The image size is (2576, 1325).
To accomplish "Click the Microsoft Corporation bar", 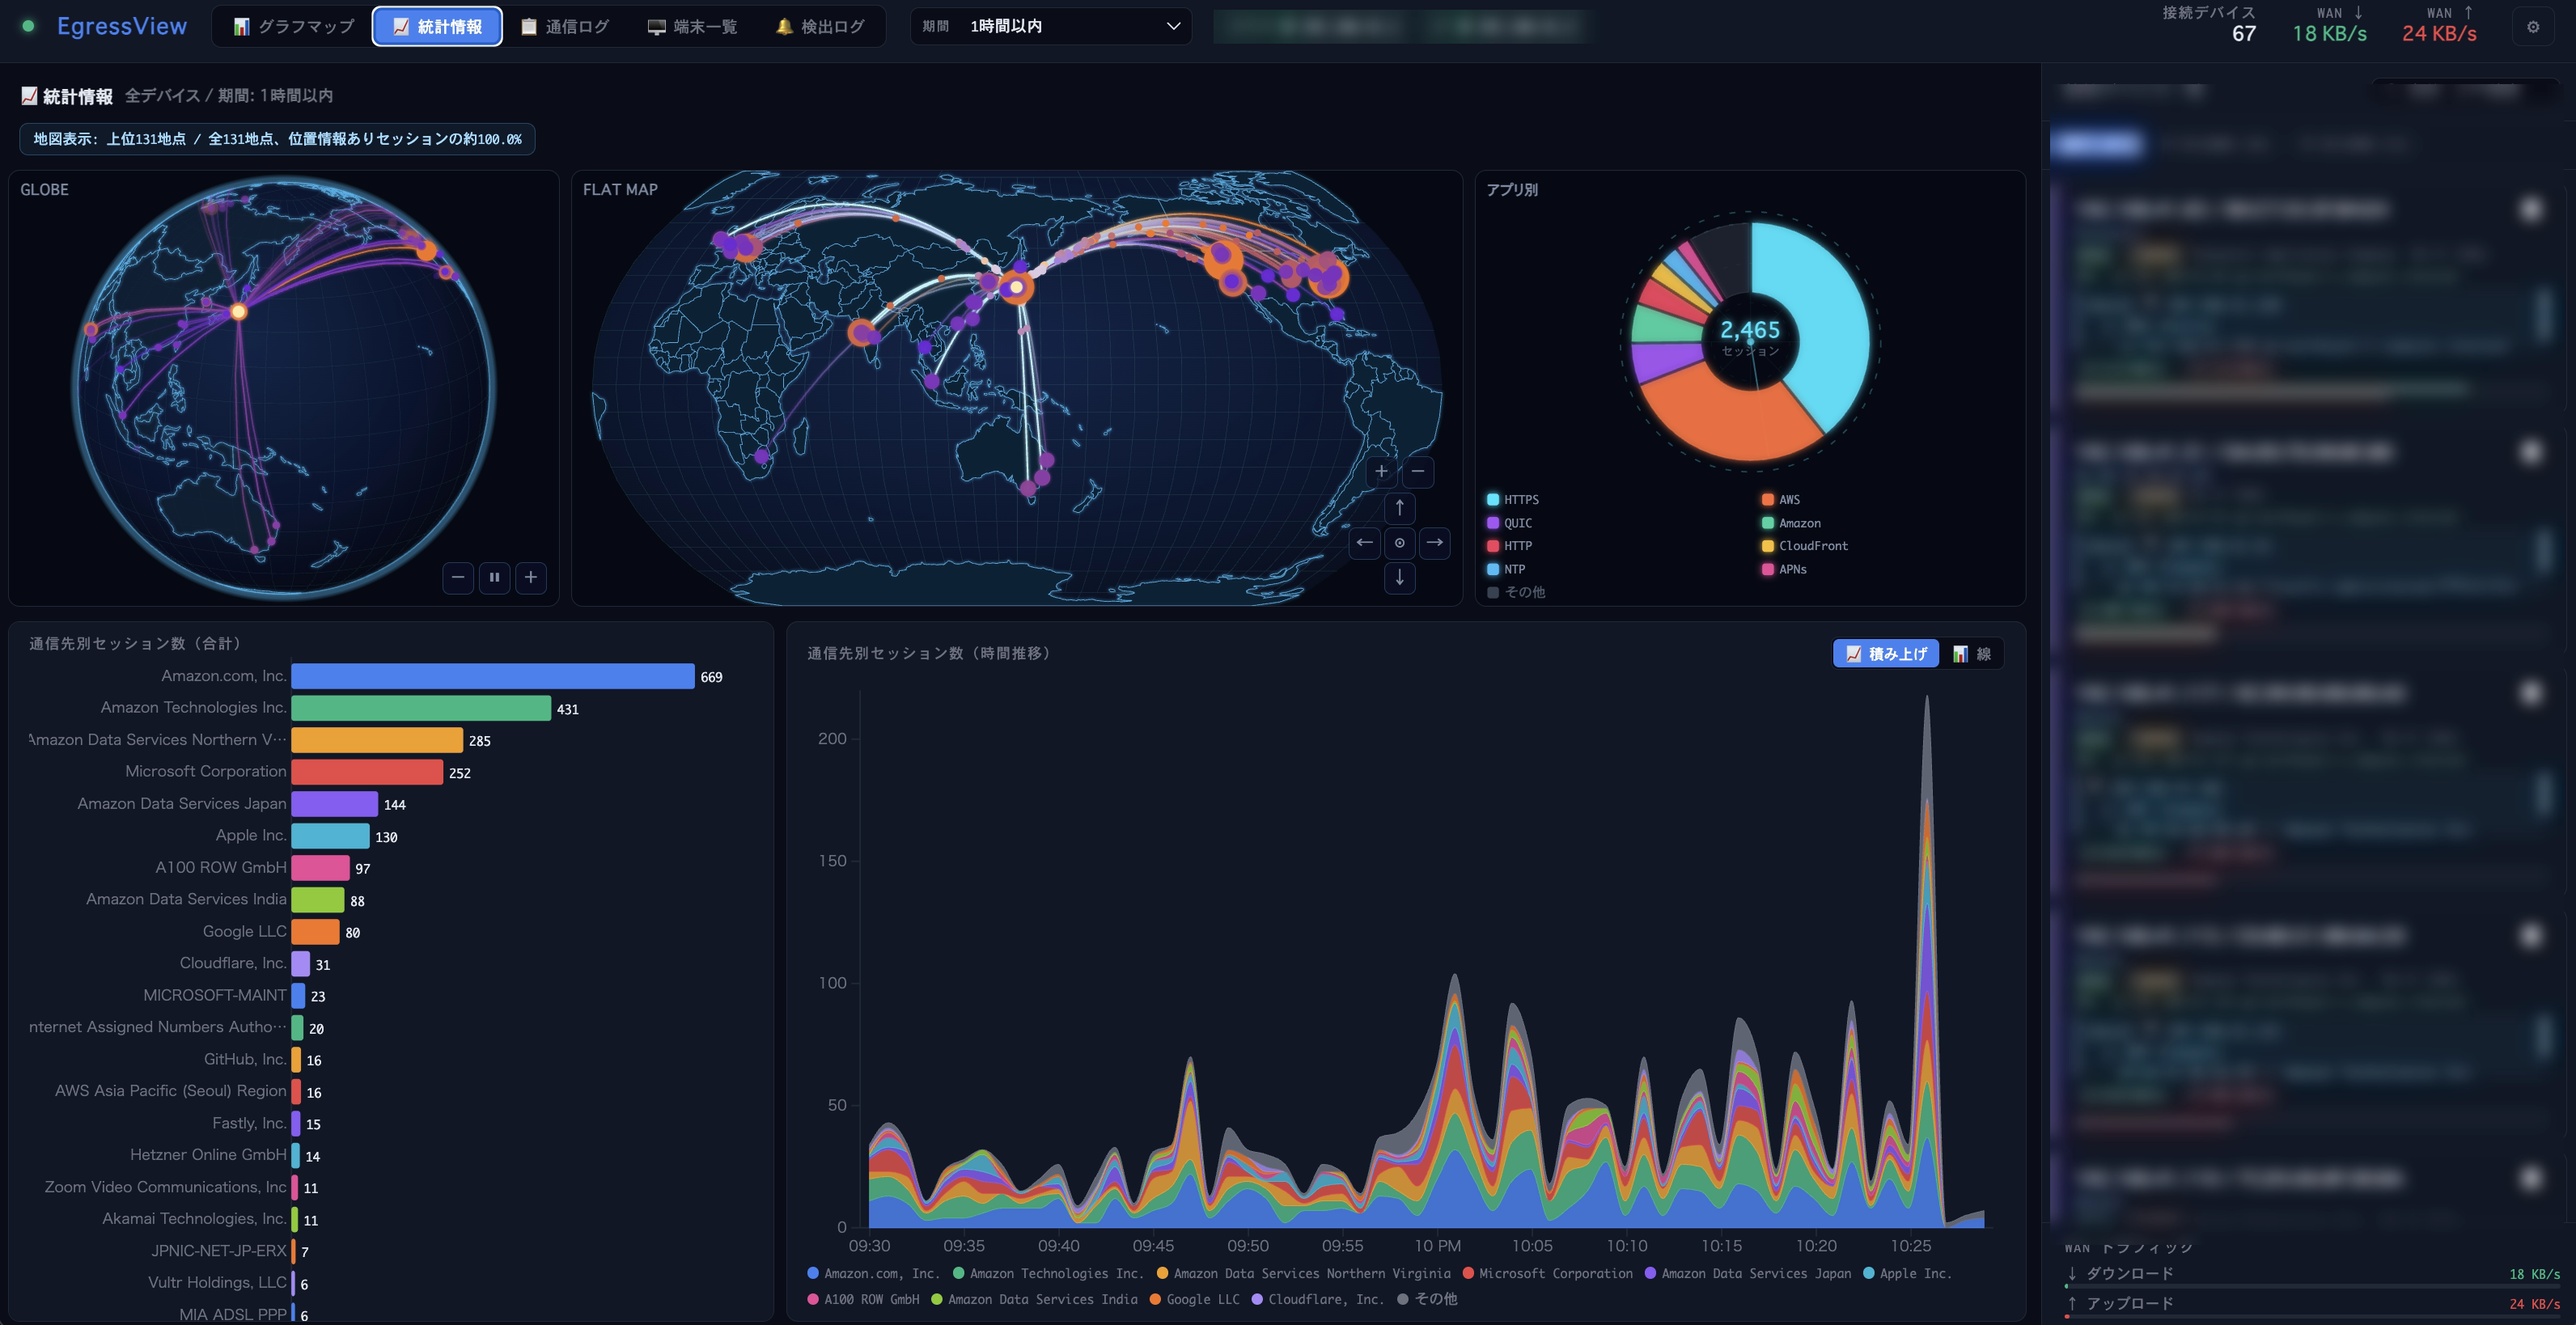I will 367,772.
